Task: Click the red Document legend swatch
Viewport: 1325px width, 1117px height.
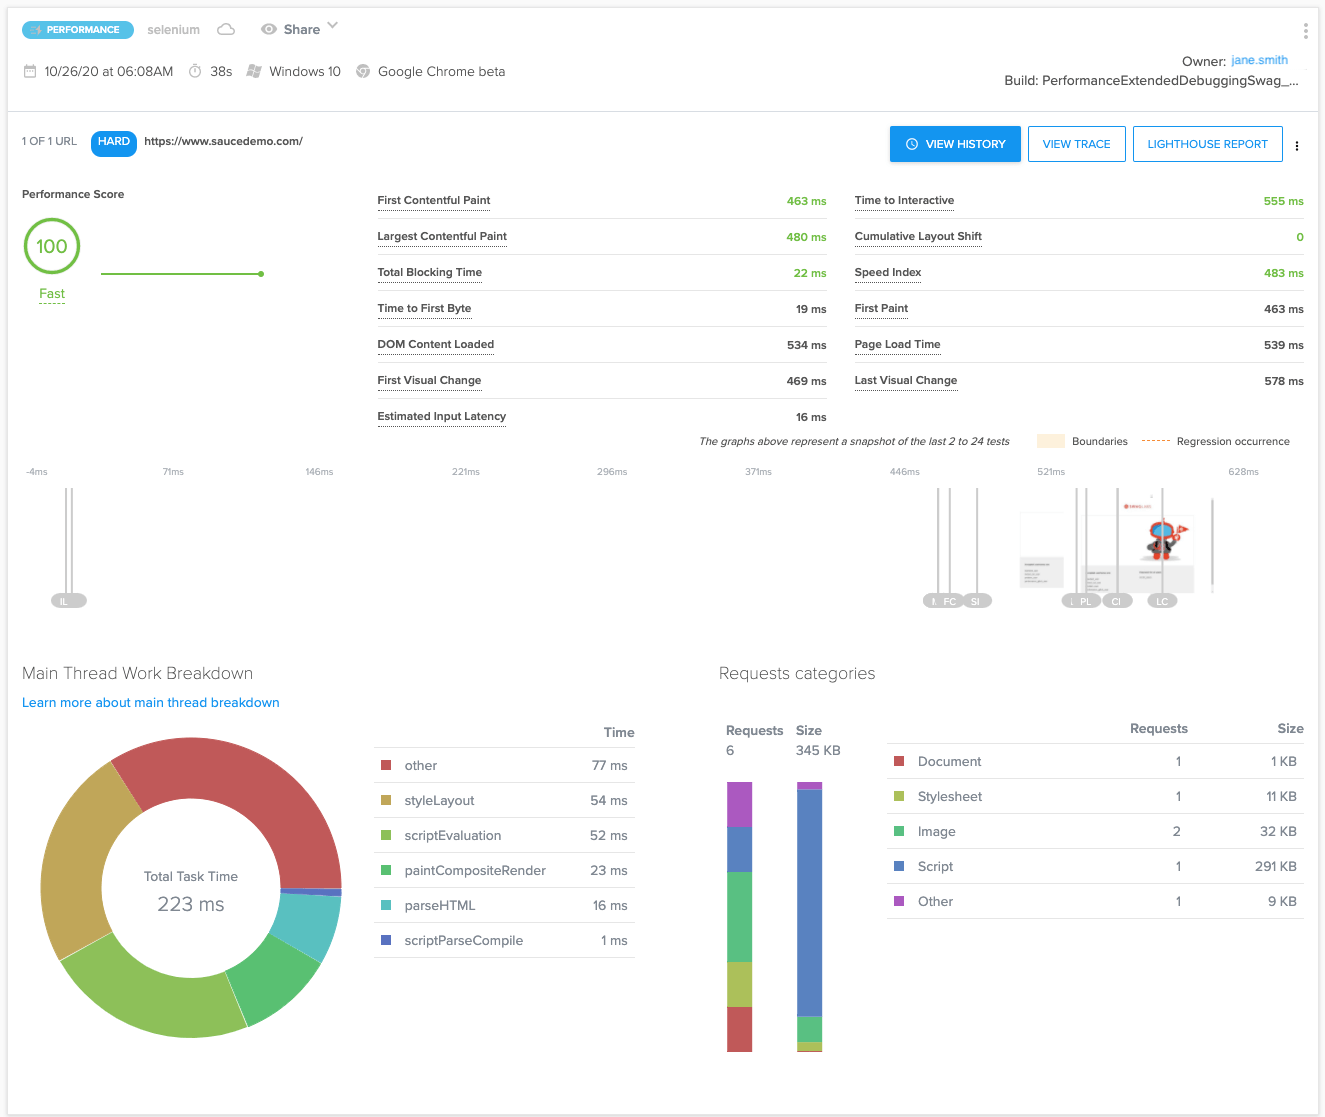Action: [899, 762]
